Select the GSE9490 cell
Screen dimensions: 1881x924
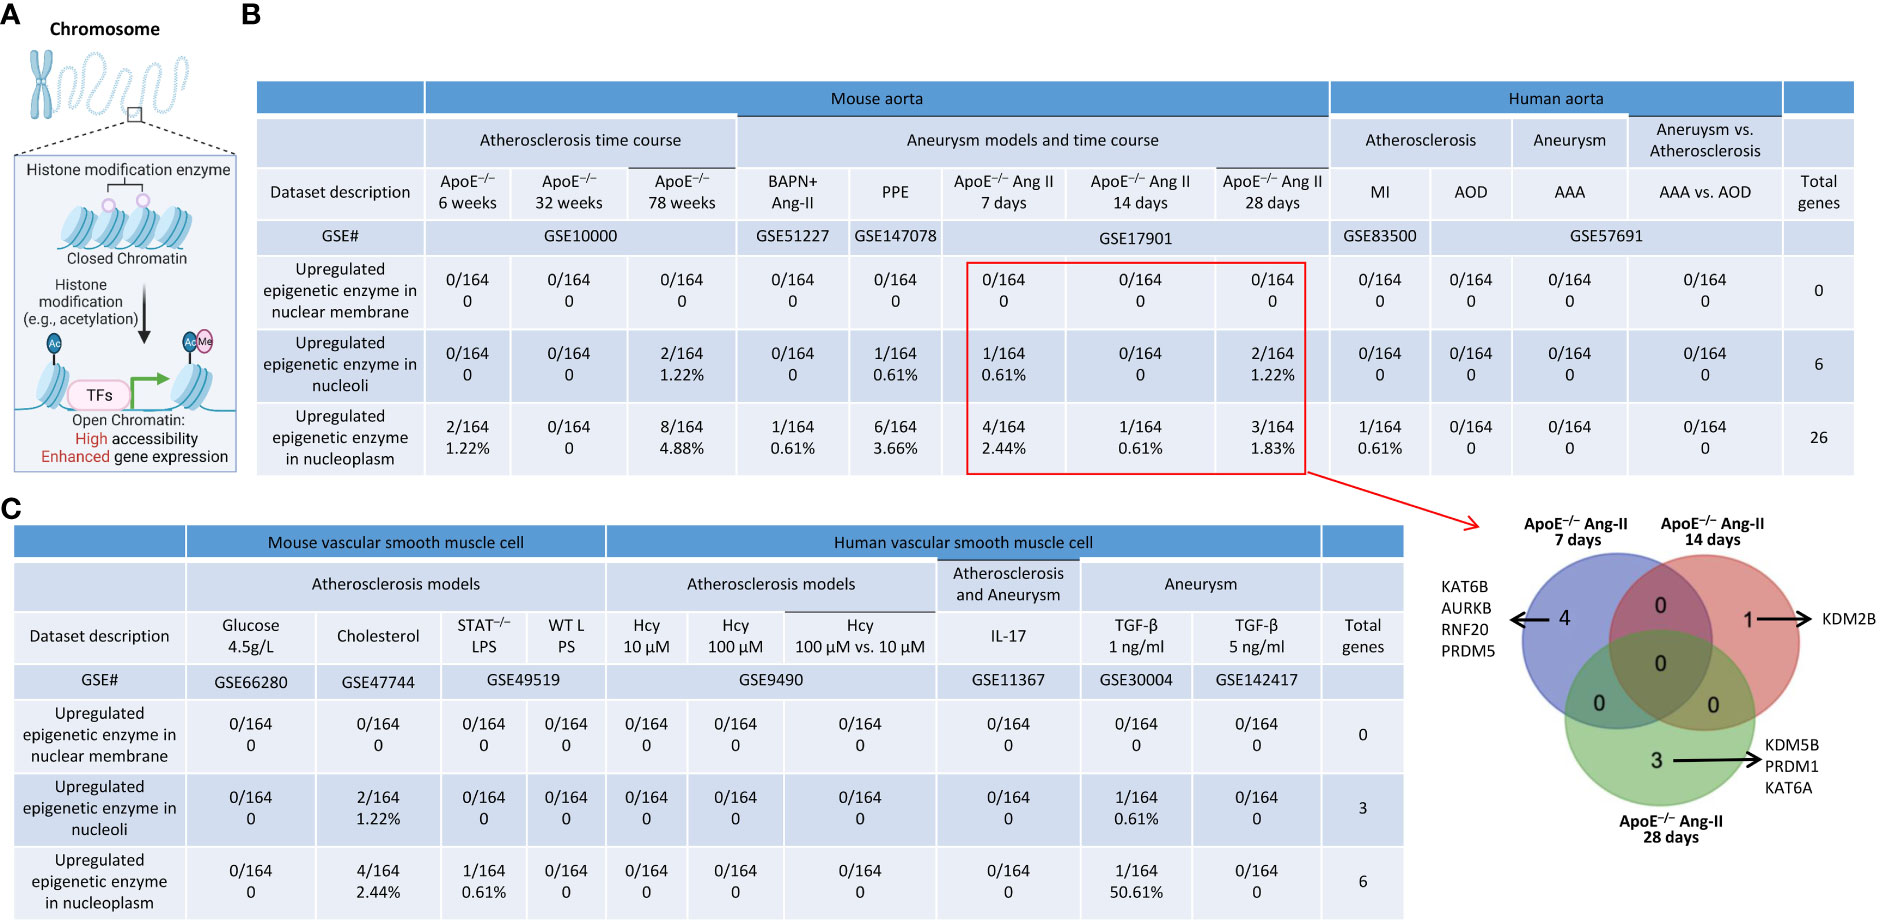(x=771, y=680)
